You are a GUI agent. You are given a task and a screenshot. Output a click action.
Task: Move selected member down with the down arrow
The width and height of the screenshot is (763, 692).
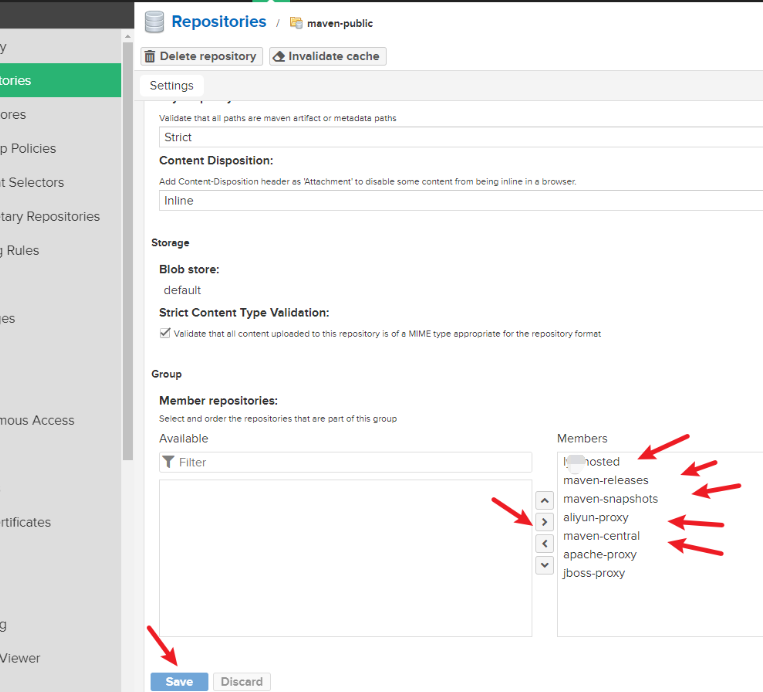tap(545, 565)
